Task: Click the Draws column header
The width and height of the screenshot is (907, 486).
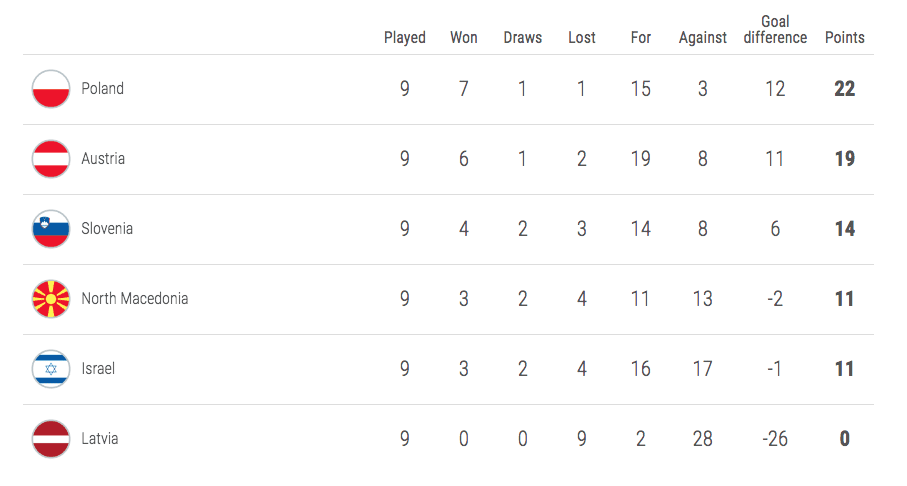Action: tap(523, 38)
